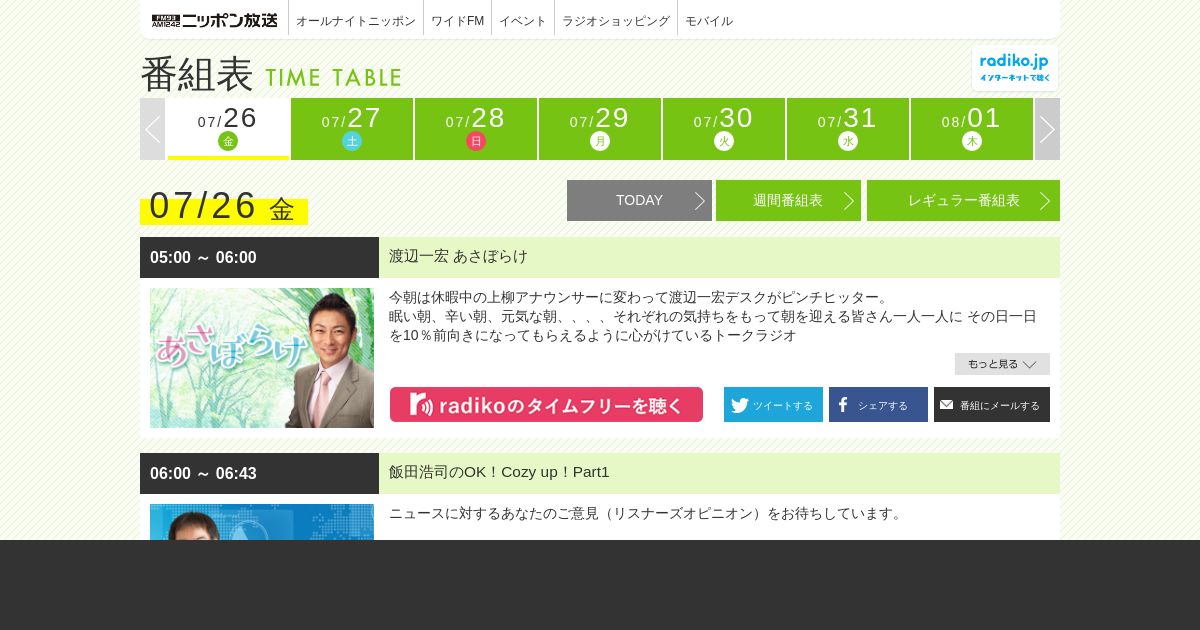Select the 07/30 Tuesday date tab
This screenshot has width=1200, height=630.
[724, 129]
